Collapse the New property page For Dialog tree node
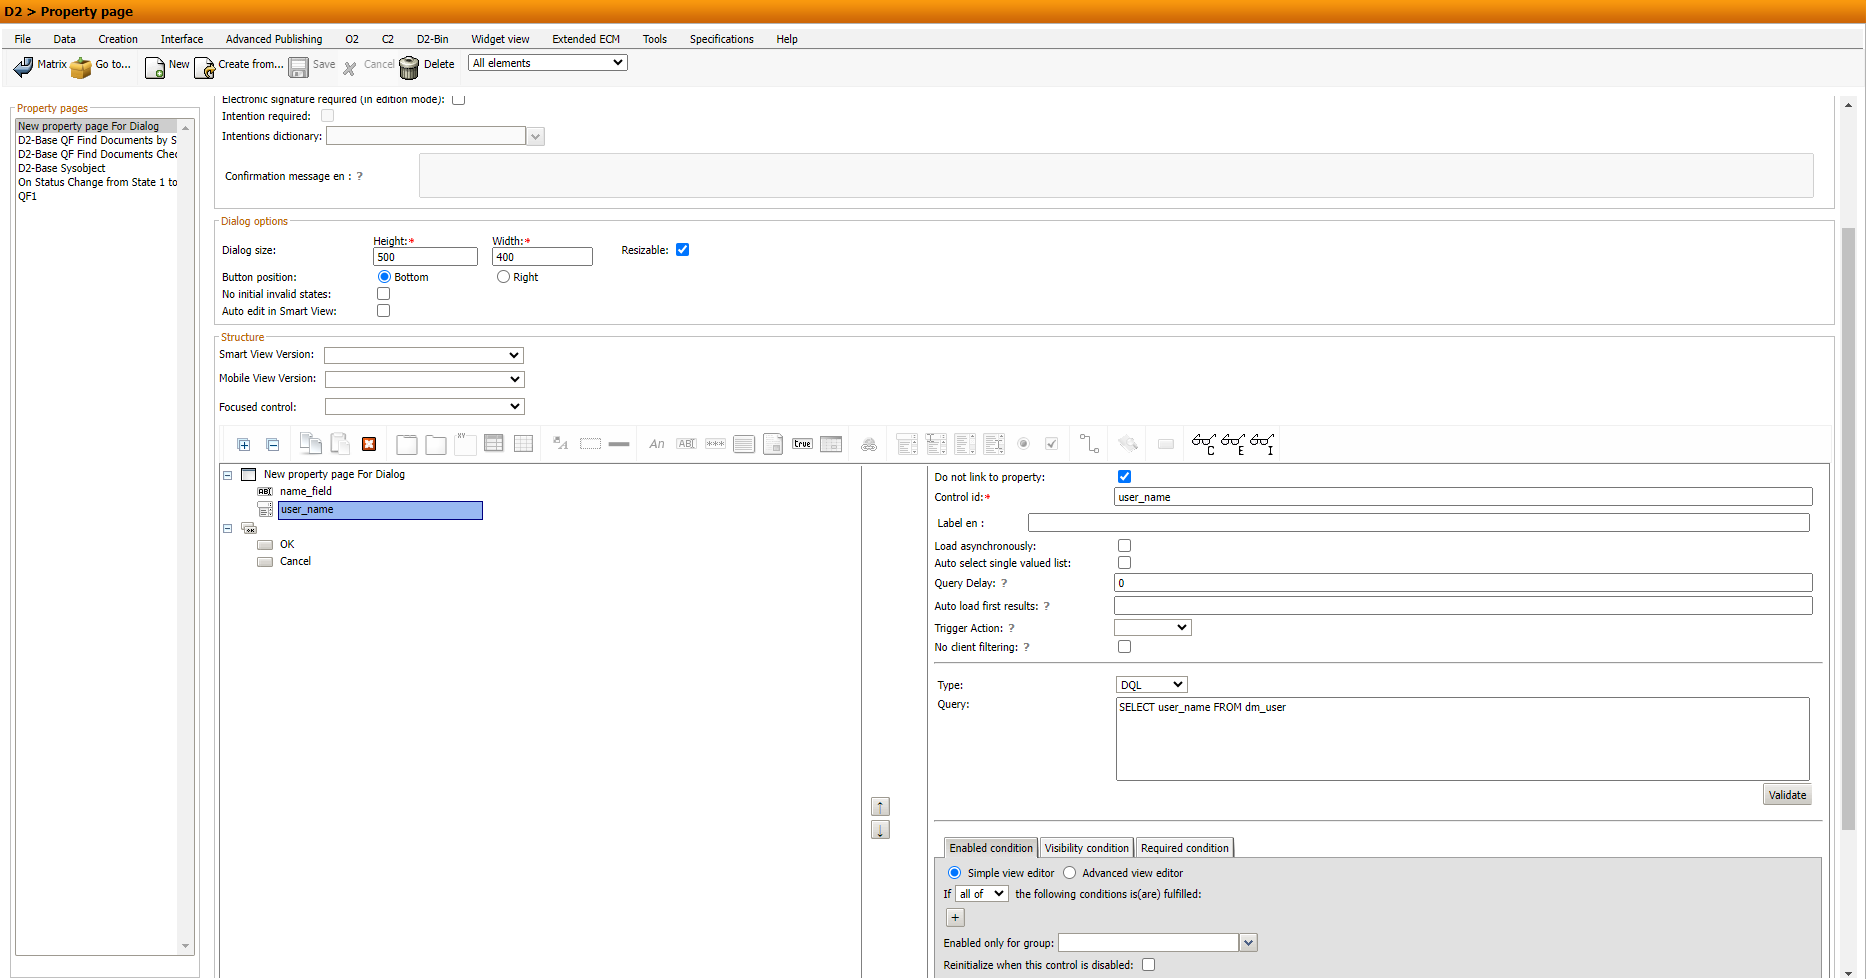This screenshot has height=979, width=1866. pyautogui.click(x=227, y=475)
